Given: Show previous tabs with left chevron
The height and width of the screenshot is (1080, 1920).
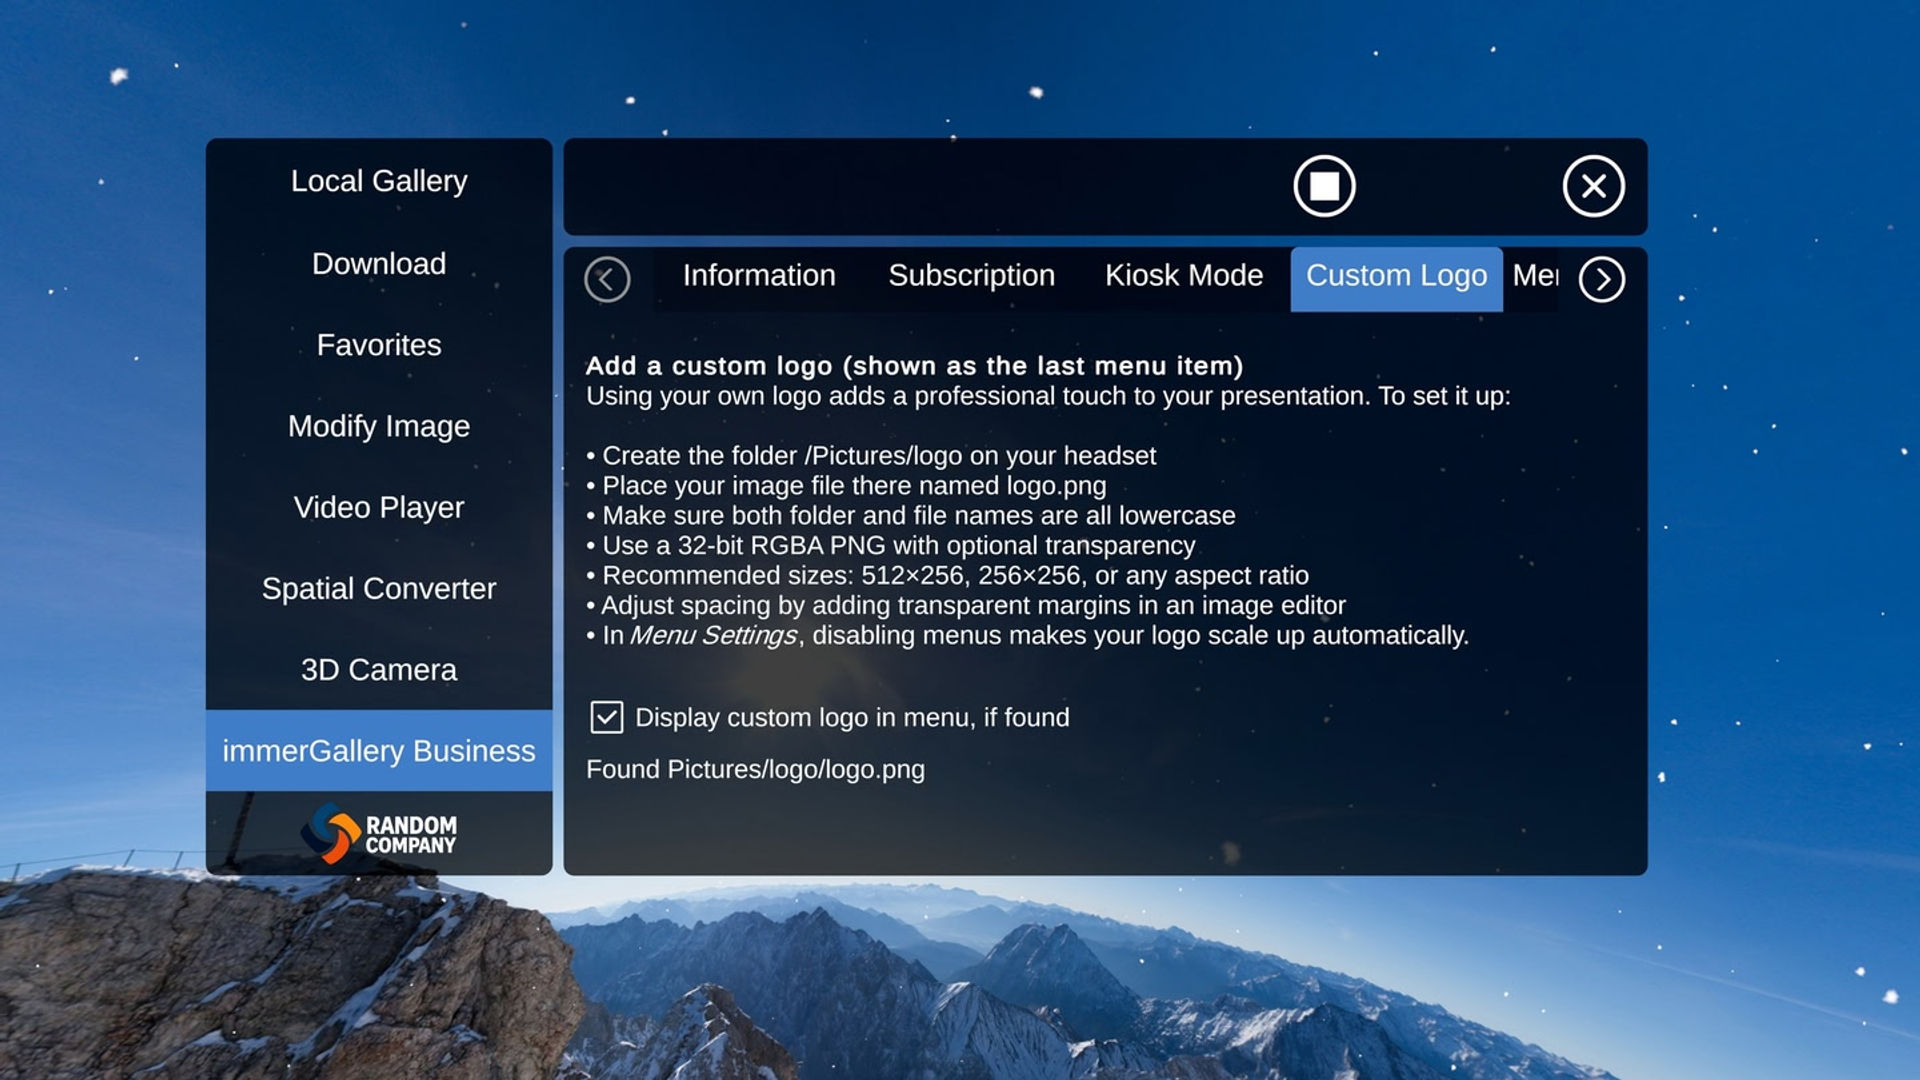Looking at the screenshot, I should (607, 279).
